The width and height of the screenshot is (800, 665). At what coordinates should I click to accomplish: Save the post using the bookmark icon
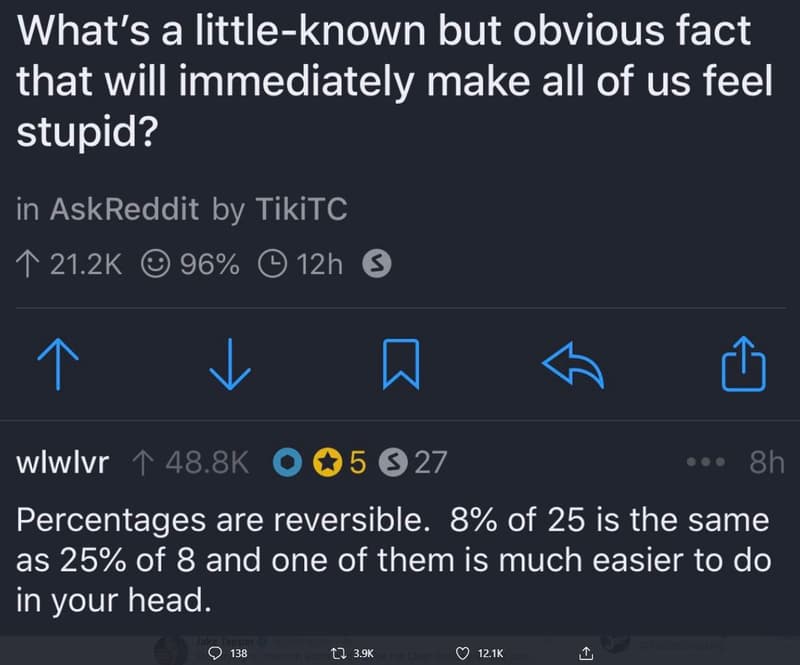coord(400,365)
